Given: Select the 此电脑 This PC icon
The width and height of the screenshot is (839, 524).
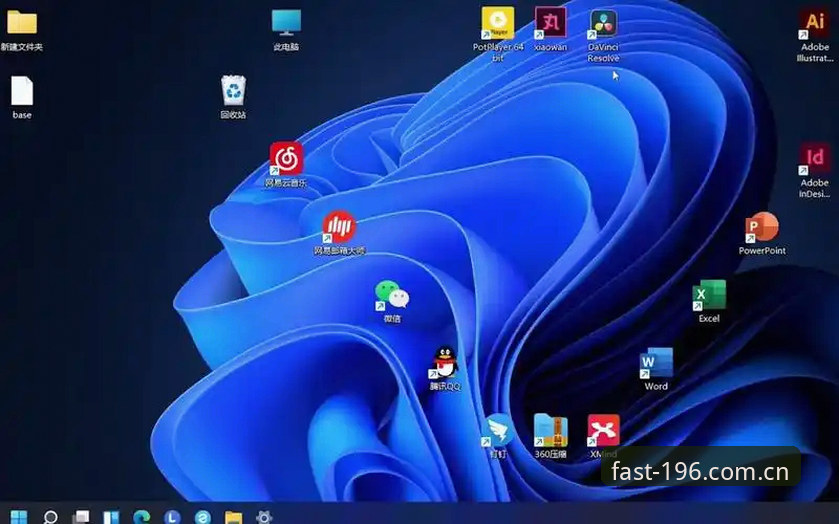Looking at the screenshot, I should tap(286, 22).
